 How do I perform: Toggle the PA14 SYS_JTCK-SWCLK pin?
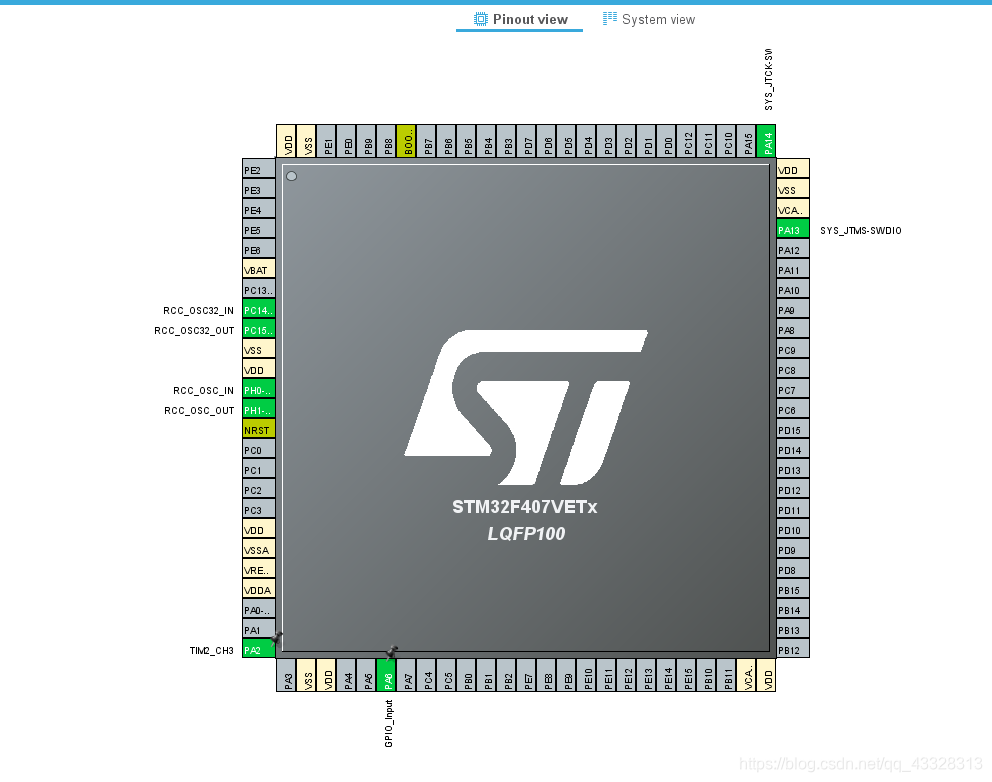(767, 140)
